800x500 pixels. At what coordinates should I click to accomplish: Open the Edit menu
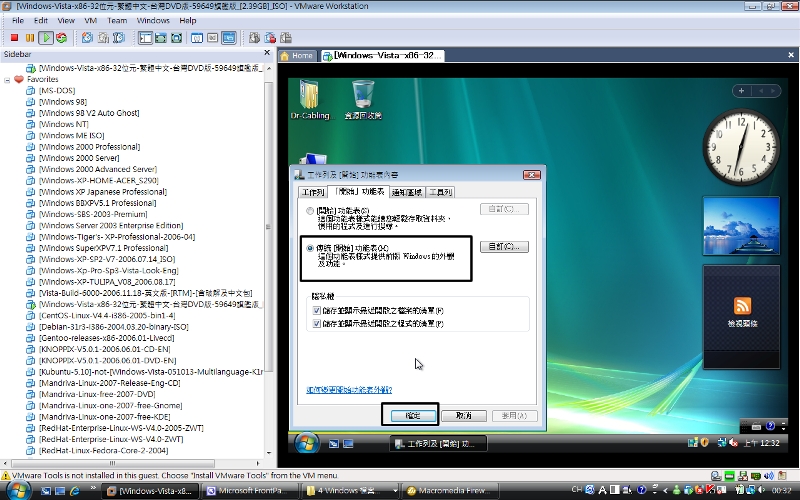[x=41, y=20]
